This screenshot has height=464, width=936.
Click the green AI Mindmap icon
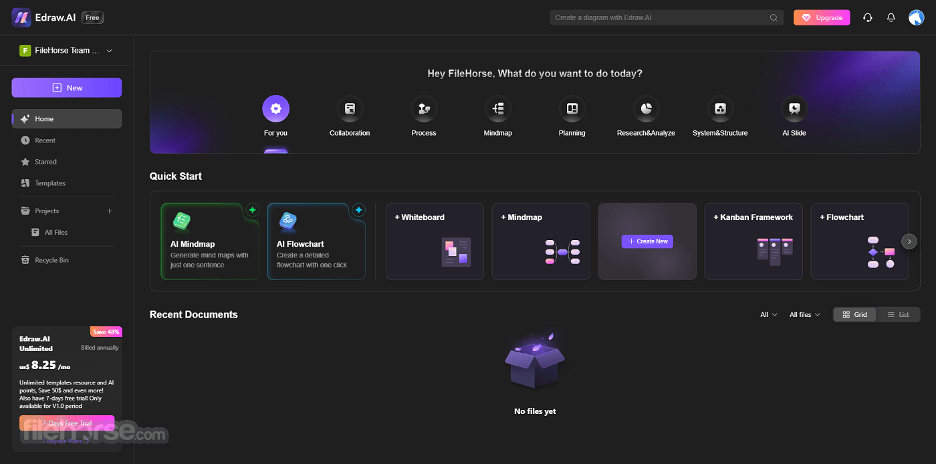tap(181, 222)
